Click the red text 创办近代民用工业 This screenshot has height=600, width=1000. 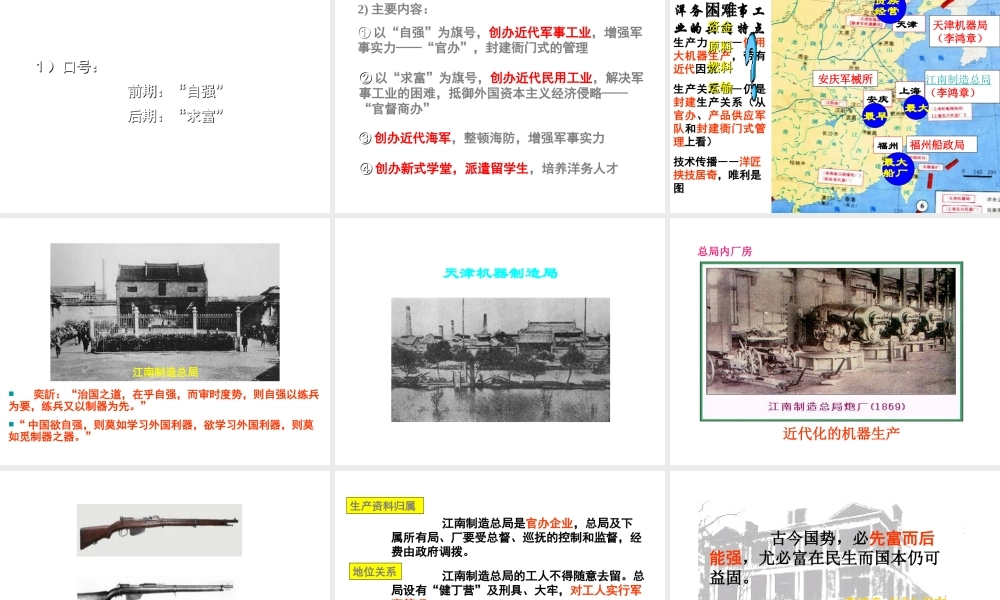(x=541, y=78)
